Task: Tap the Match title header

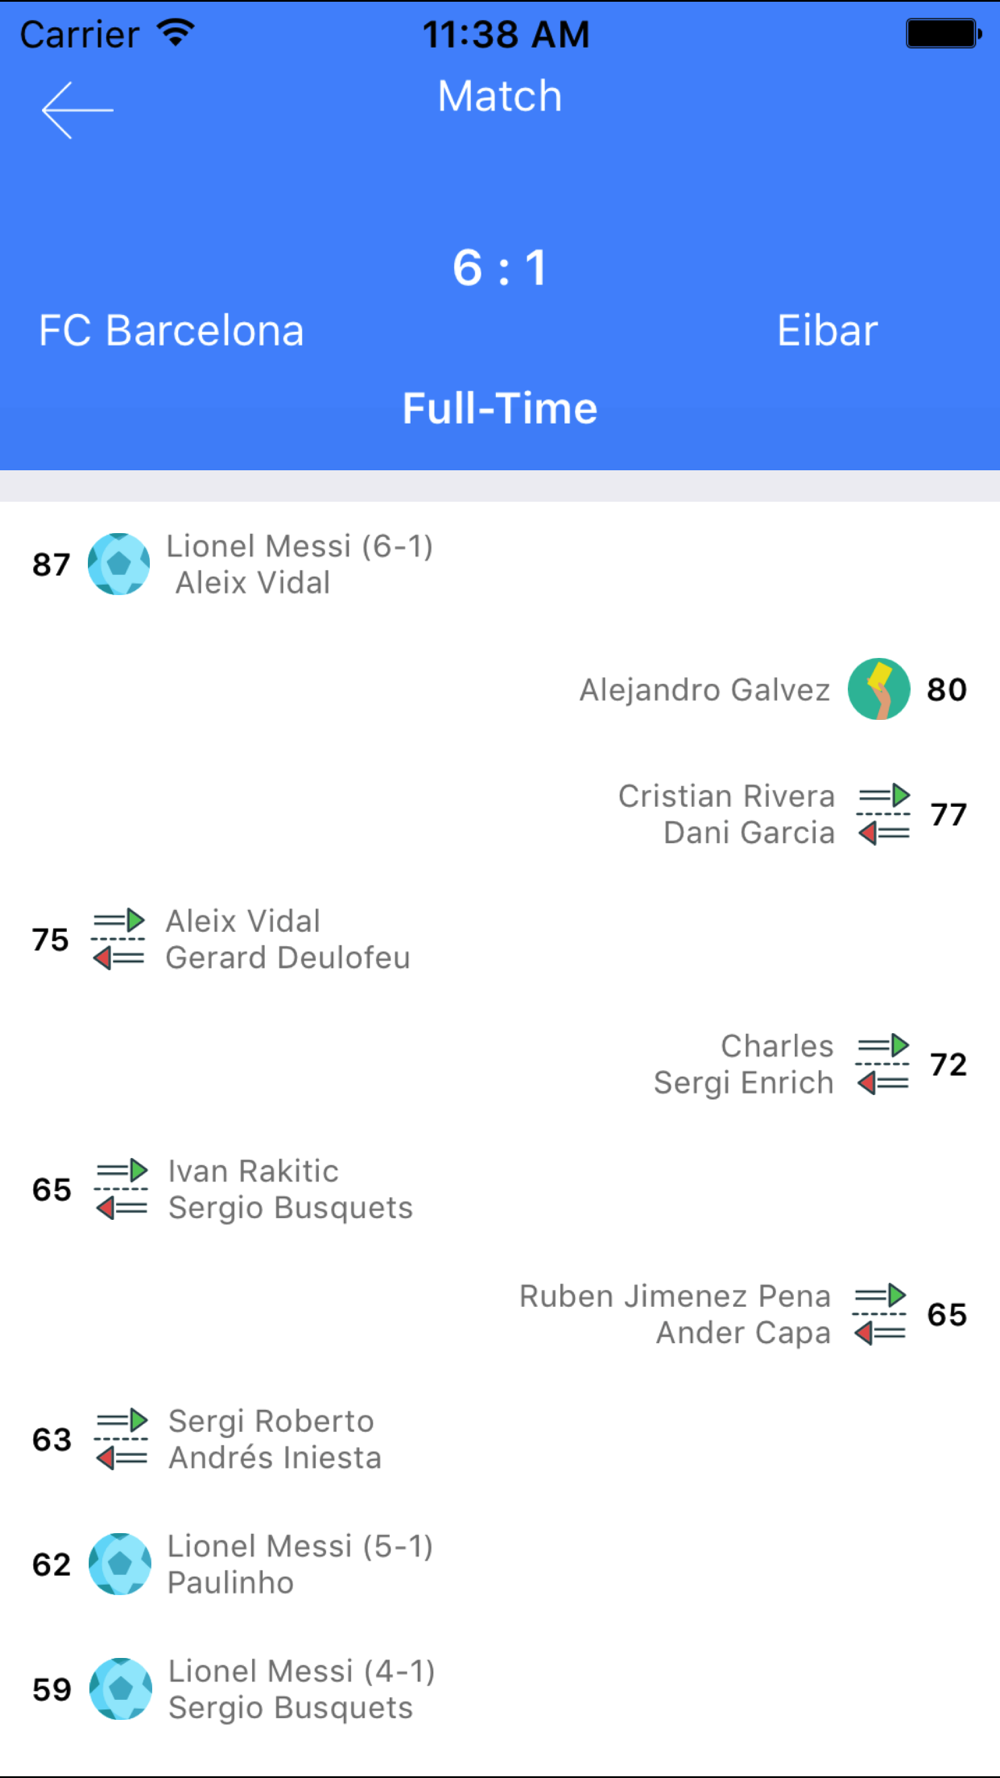Action: (500, 97)
